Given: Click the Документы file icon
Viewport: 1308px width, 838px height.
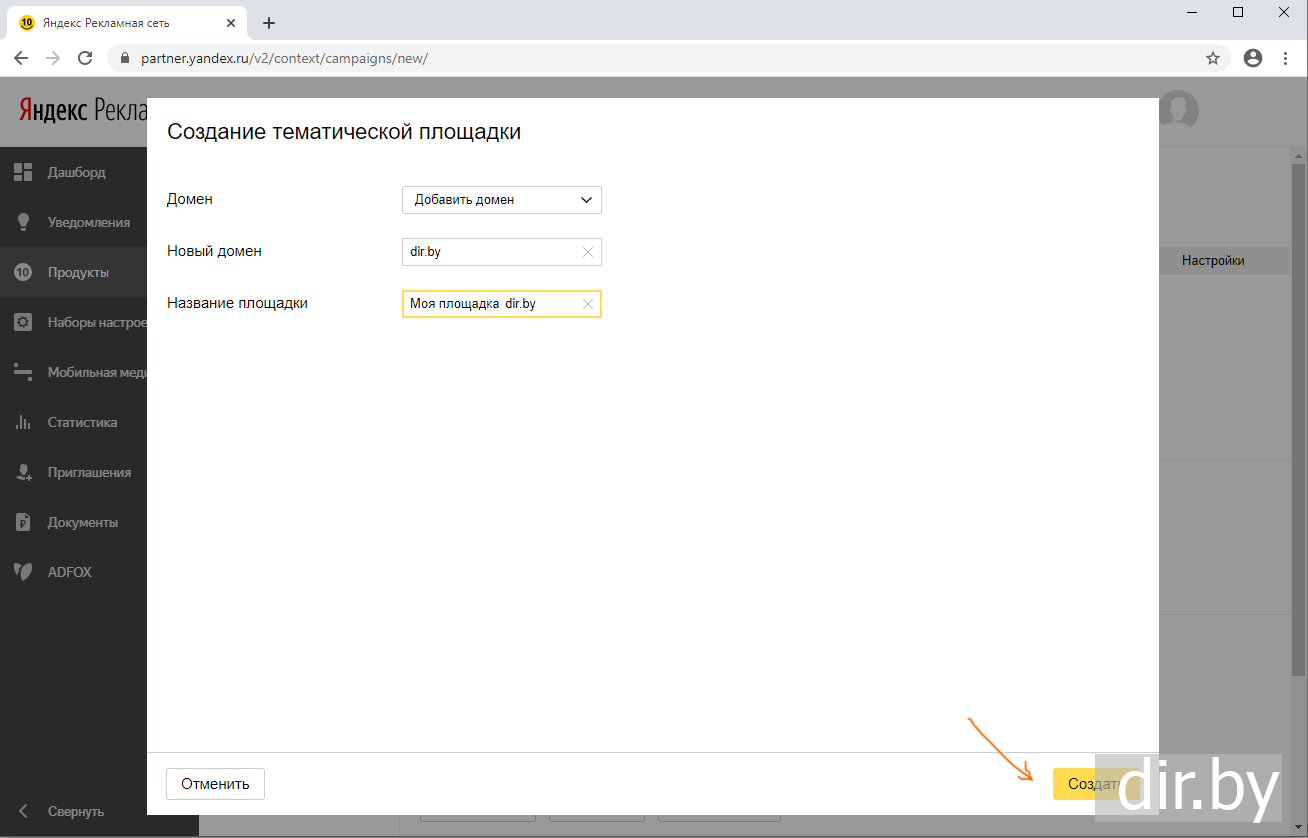Looking at the screenshot, I should click(x=23, y=522).
